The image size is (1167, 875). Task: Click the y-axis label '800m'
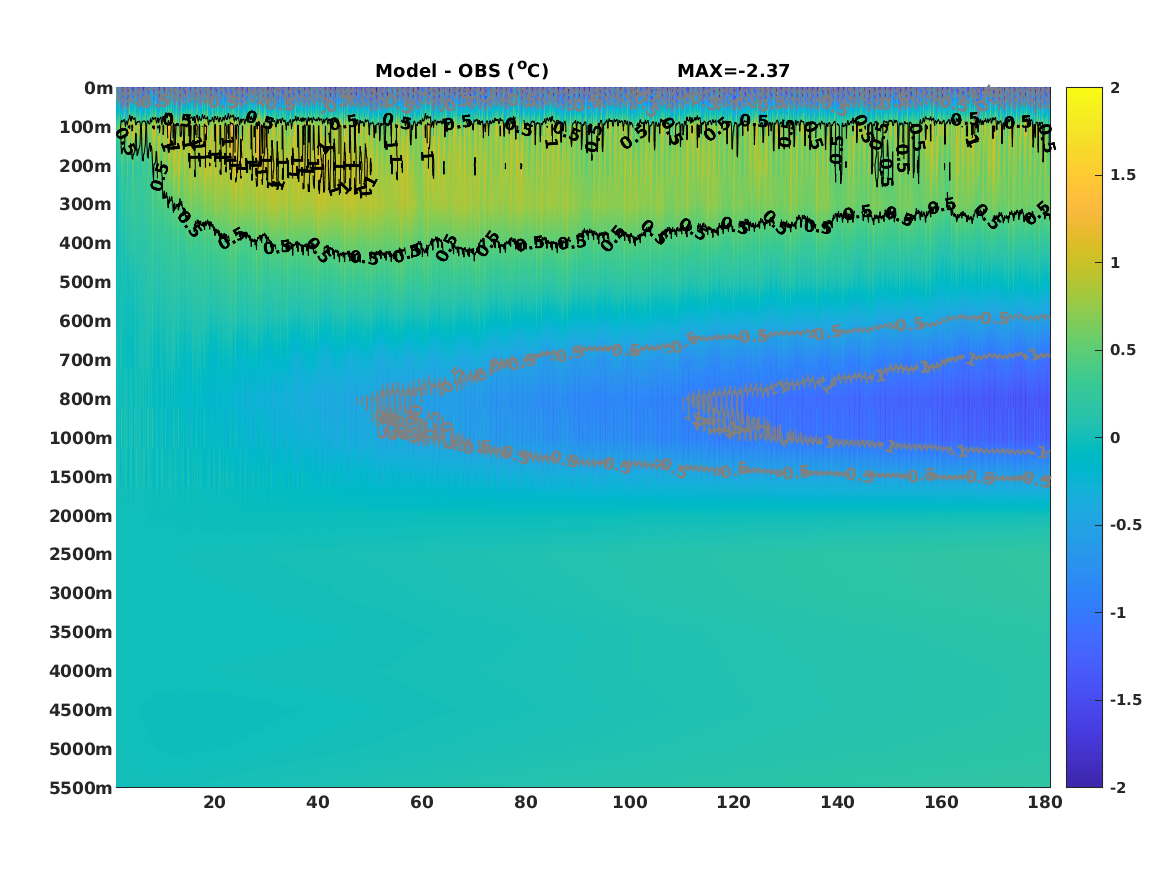click(x=86, y=399)
